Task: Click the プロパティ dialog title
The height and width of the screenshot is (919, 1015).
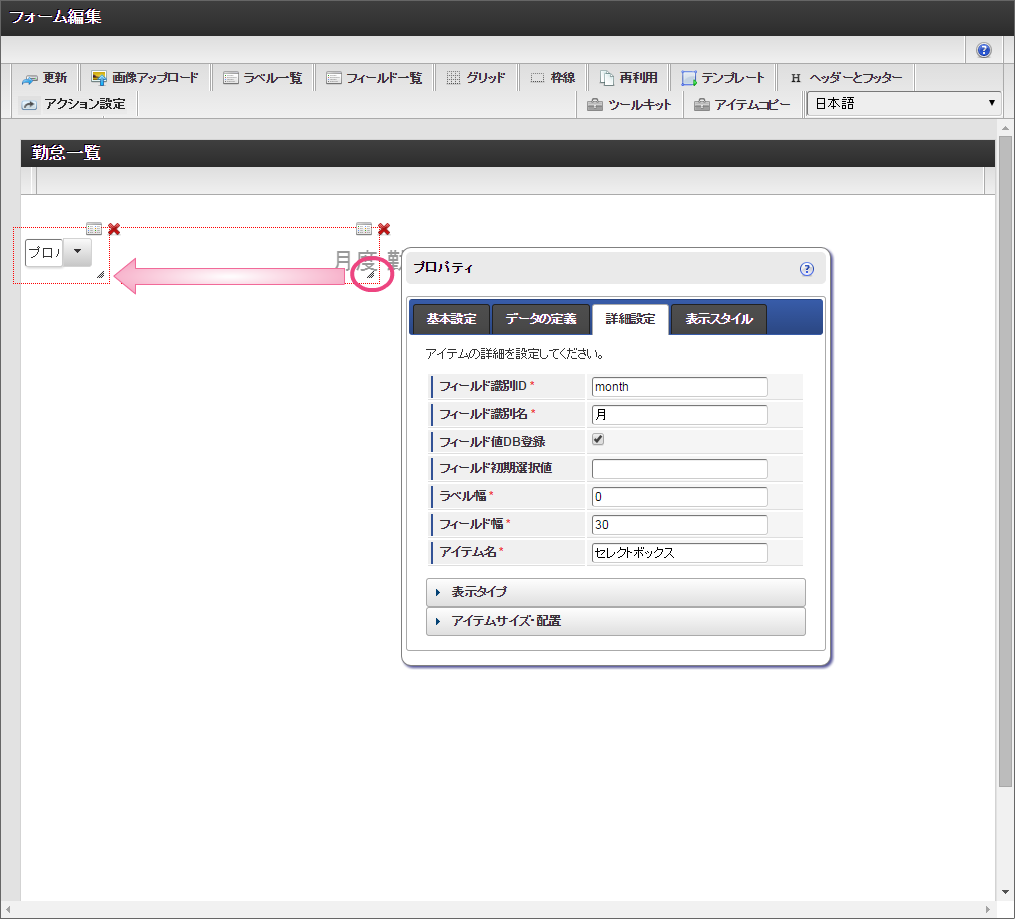Action: pos(443,268)
